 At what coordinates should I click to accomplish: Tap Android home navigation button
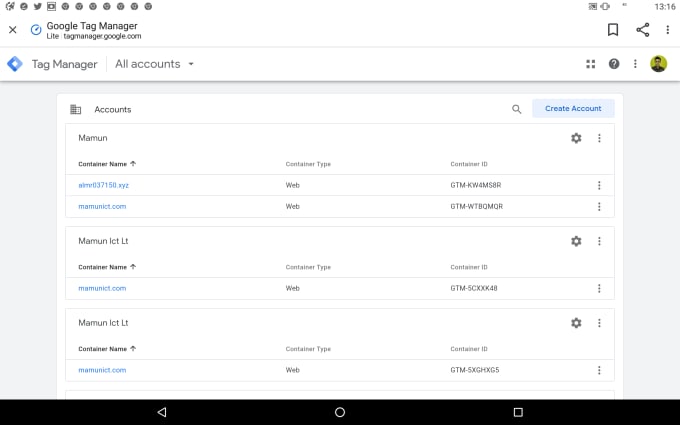pyautogui.click(x=340, y=412)
